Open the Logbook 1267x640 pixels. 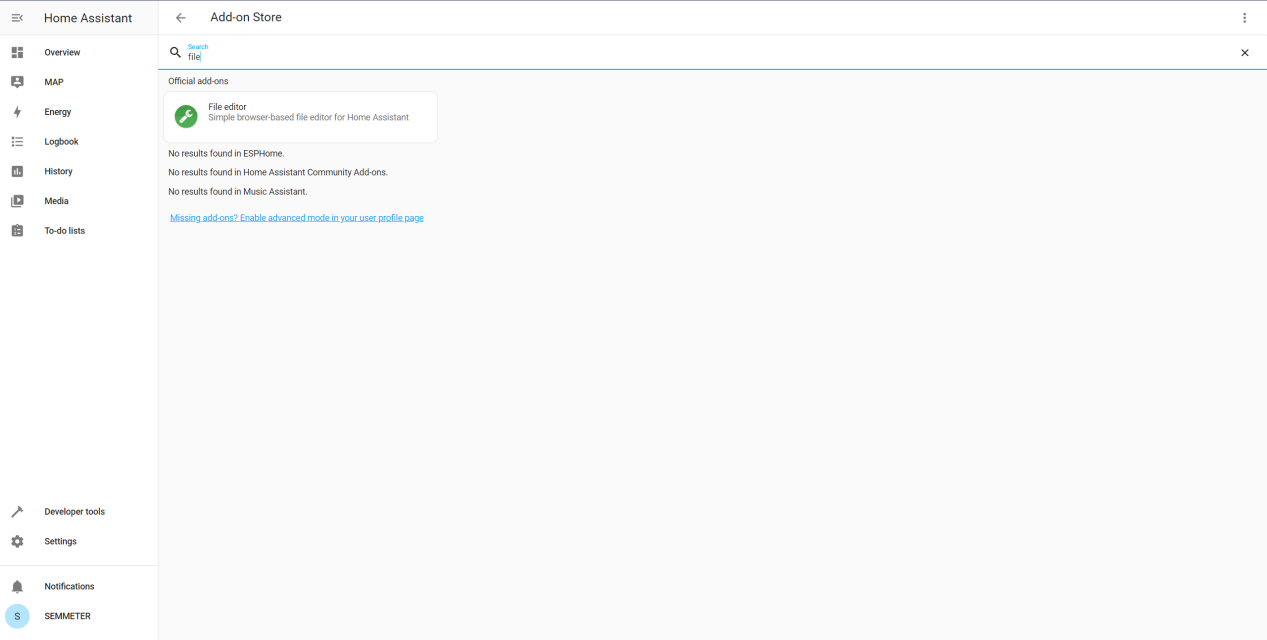pos(79,141)
